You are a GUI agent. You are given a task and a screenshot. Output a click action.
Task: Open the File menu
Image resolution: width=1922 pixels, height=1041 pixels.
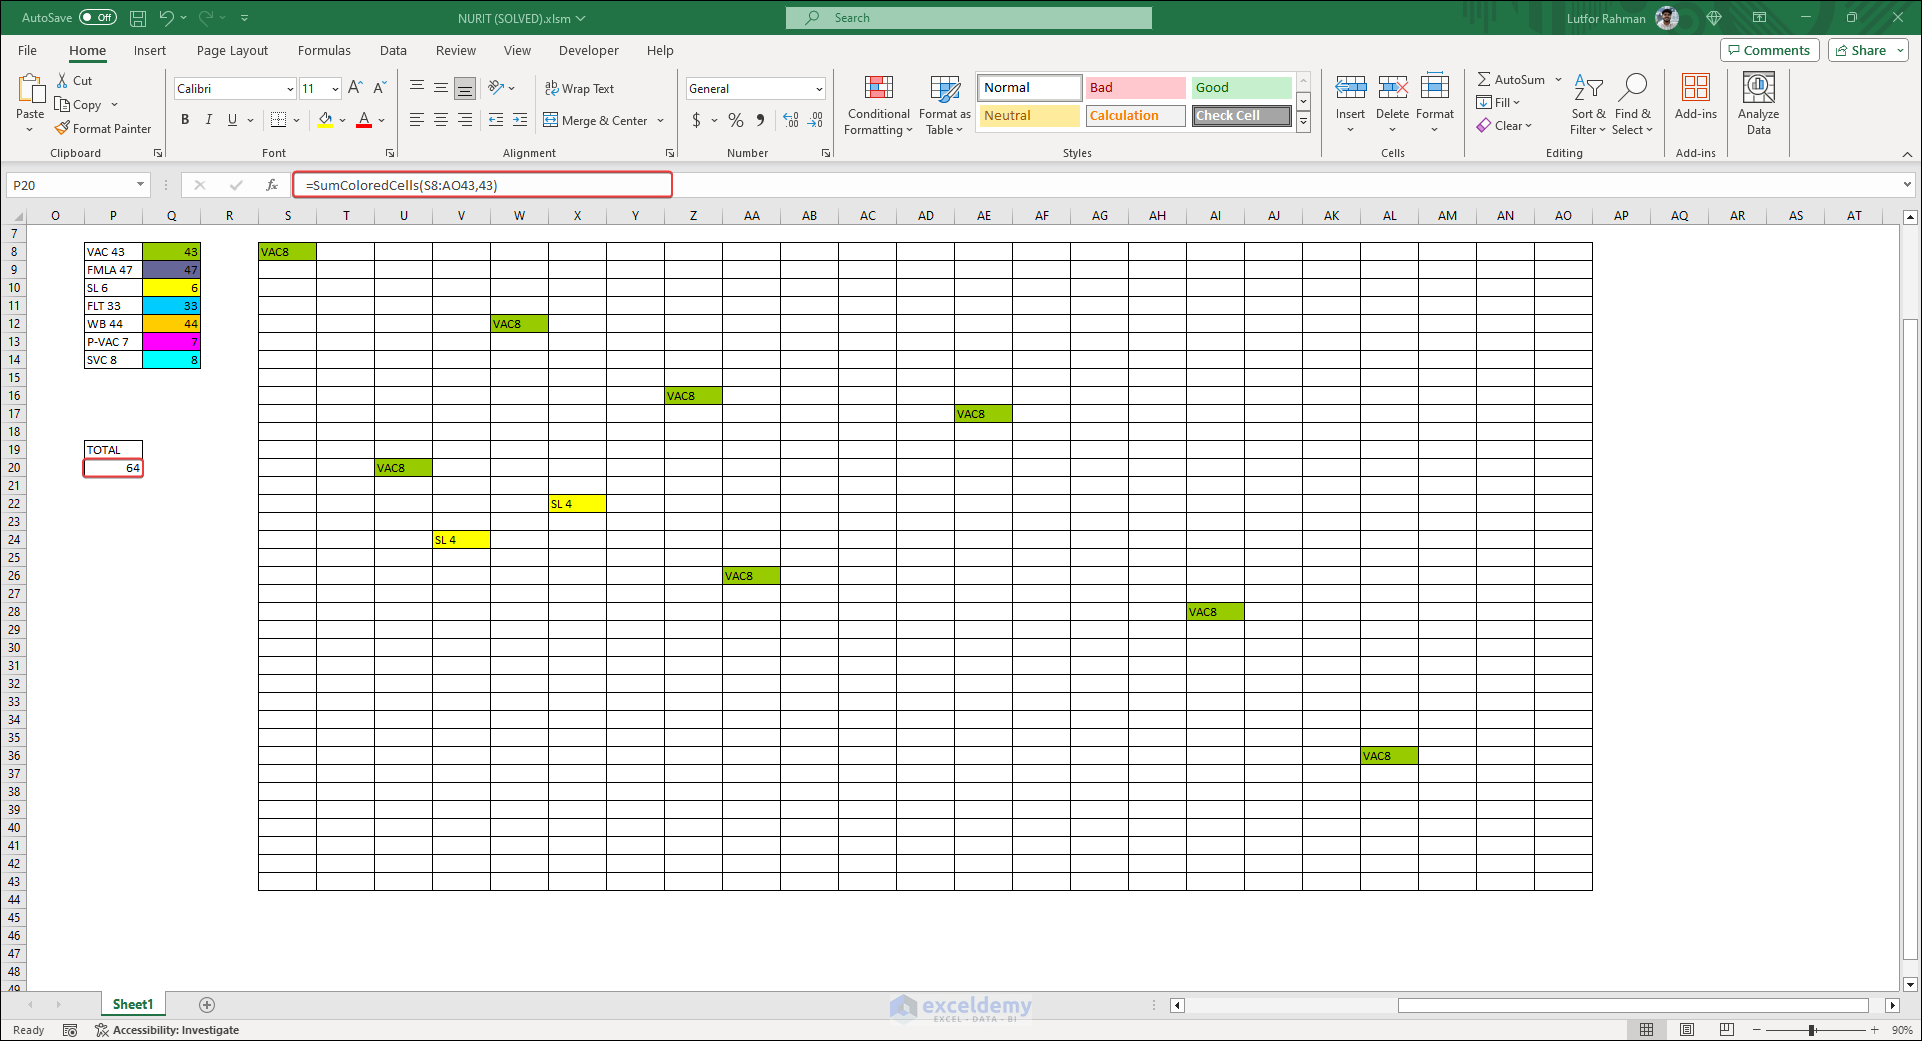27,51
